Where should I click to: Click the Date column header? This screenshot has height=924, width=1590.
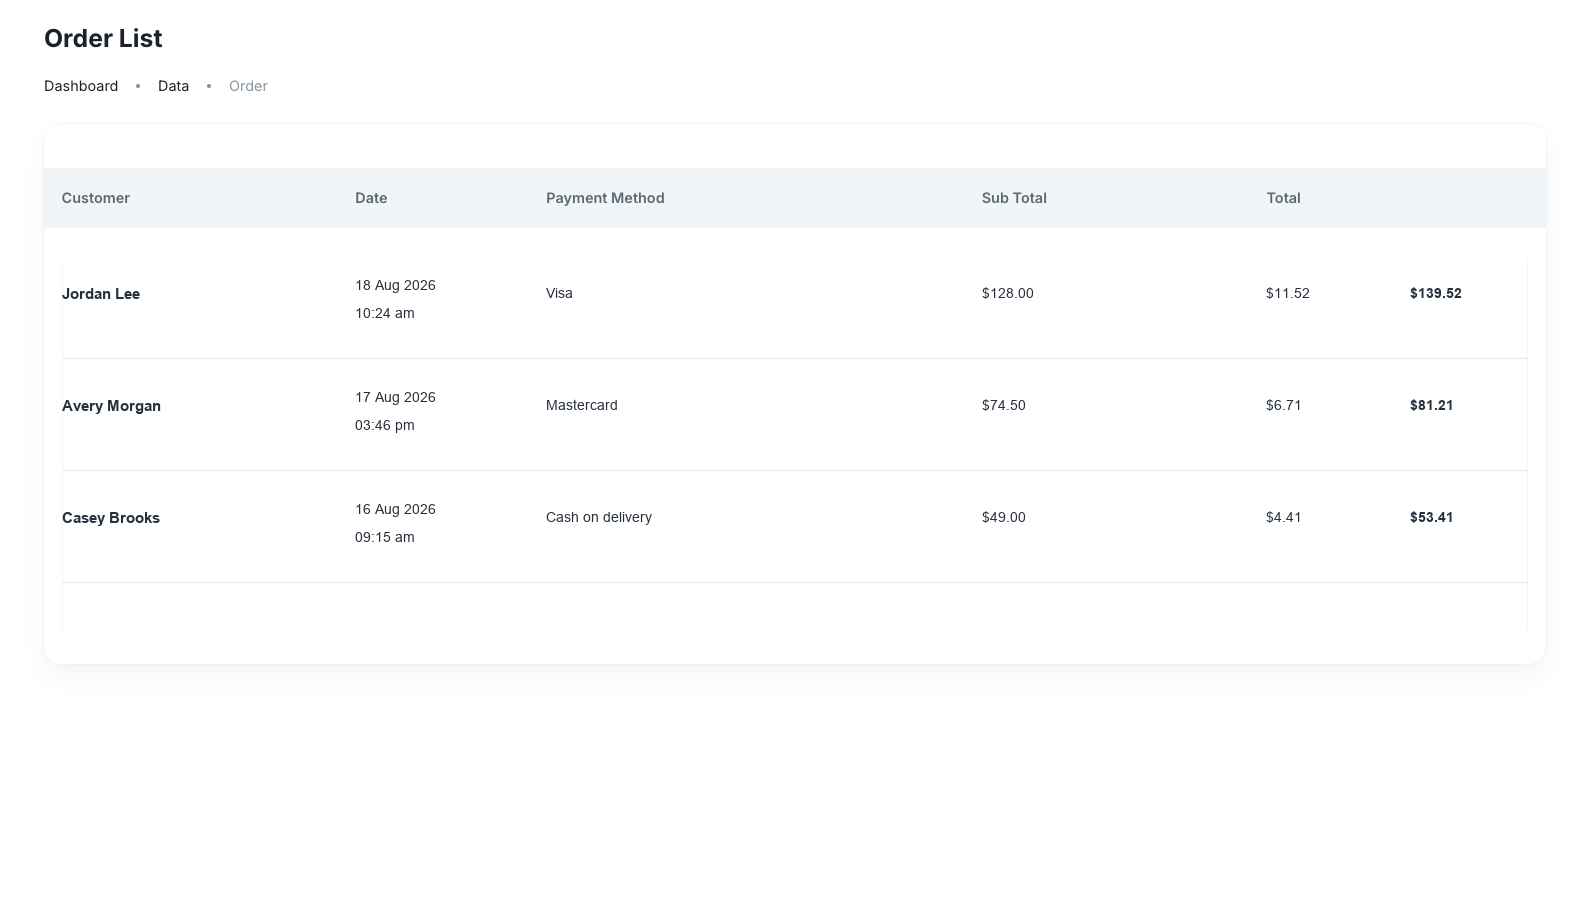371,198
